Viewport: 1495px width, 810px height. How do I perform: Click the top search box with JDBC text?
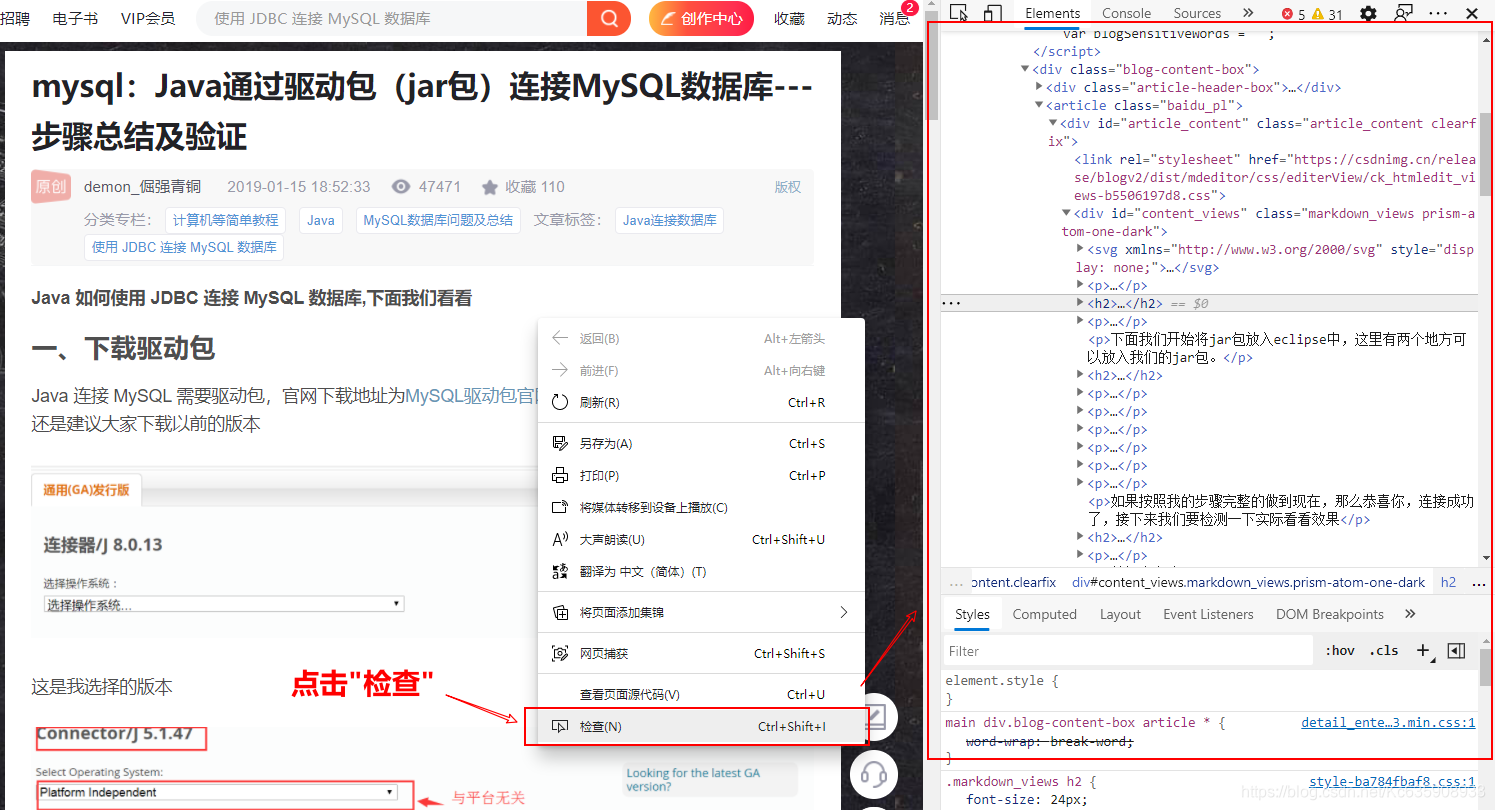(x=392, y=18)
